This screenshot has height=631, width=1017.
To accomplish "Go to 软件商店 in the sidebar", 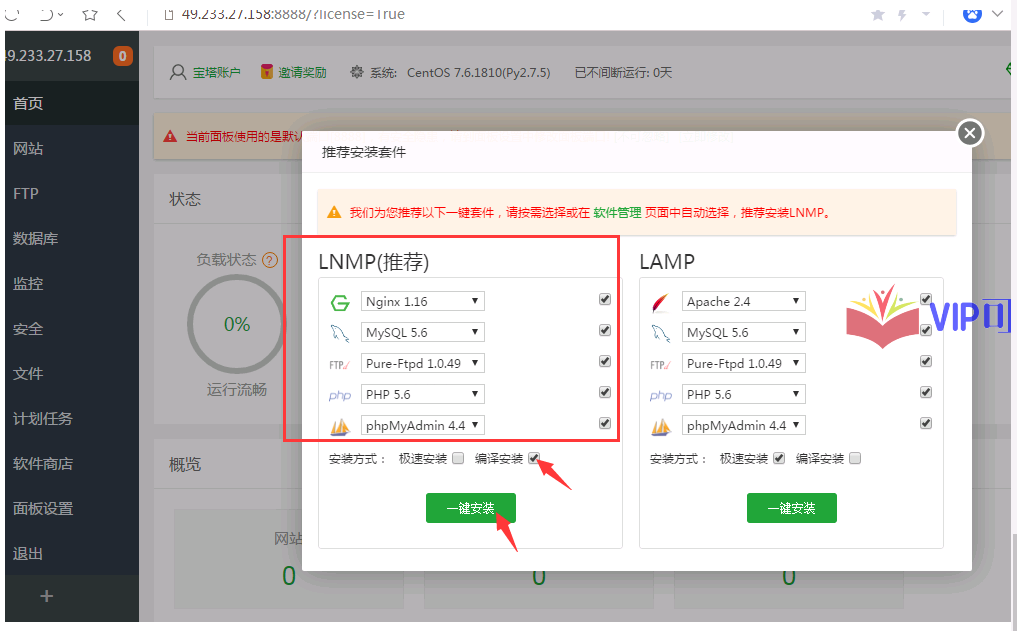I will click(43, 464).
